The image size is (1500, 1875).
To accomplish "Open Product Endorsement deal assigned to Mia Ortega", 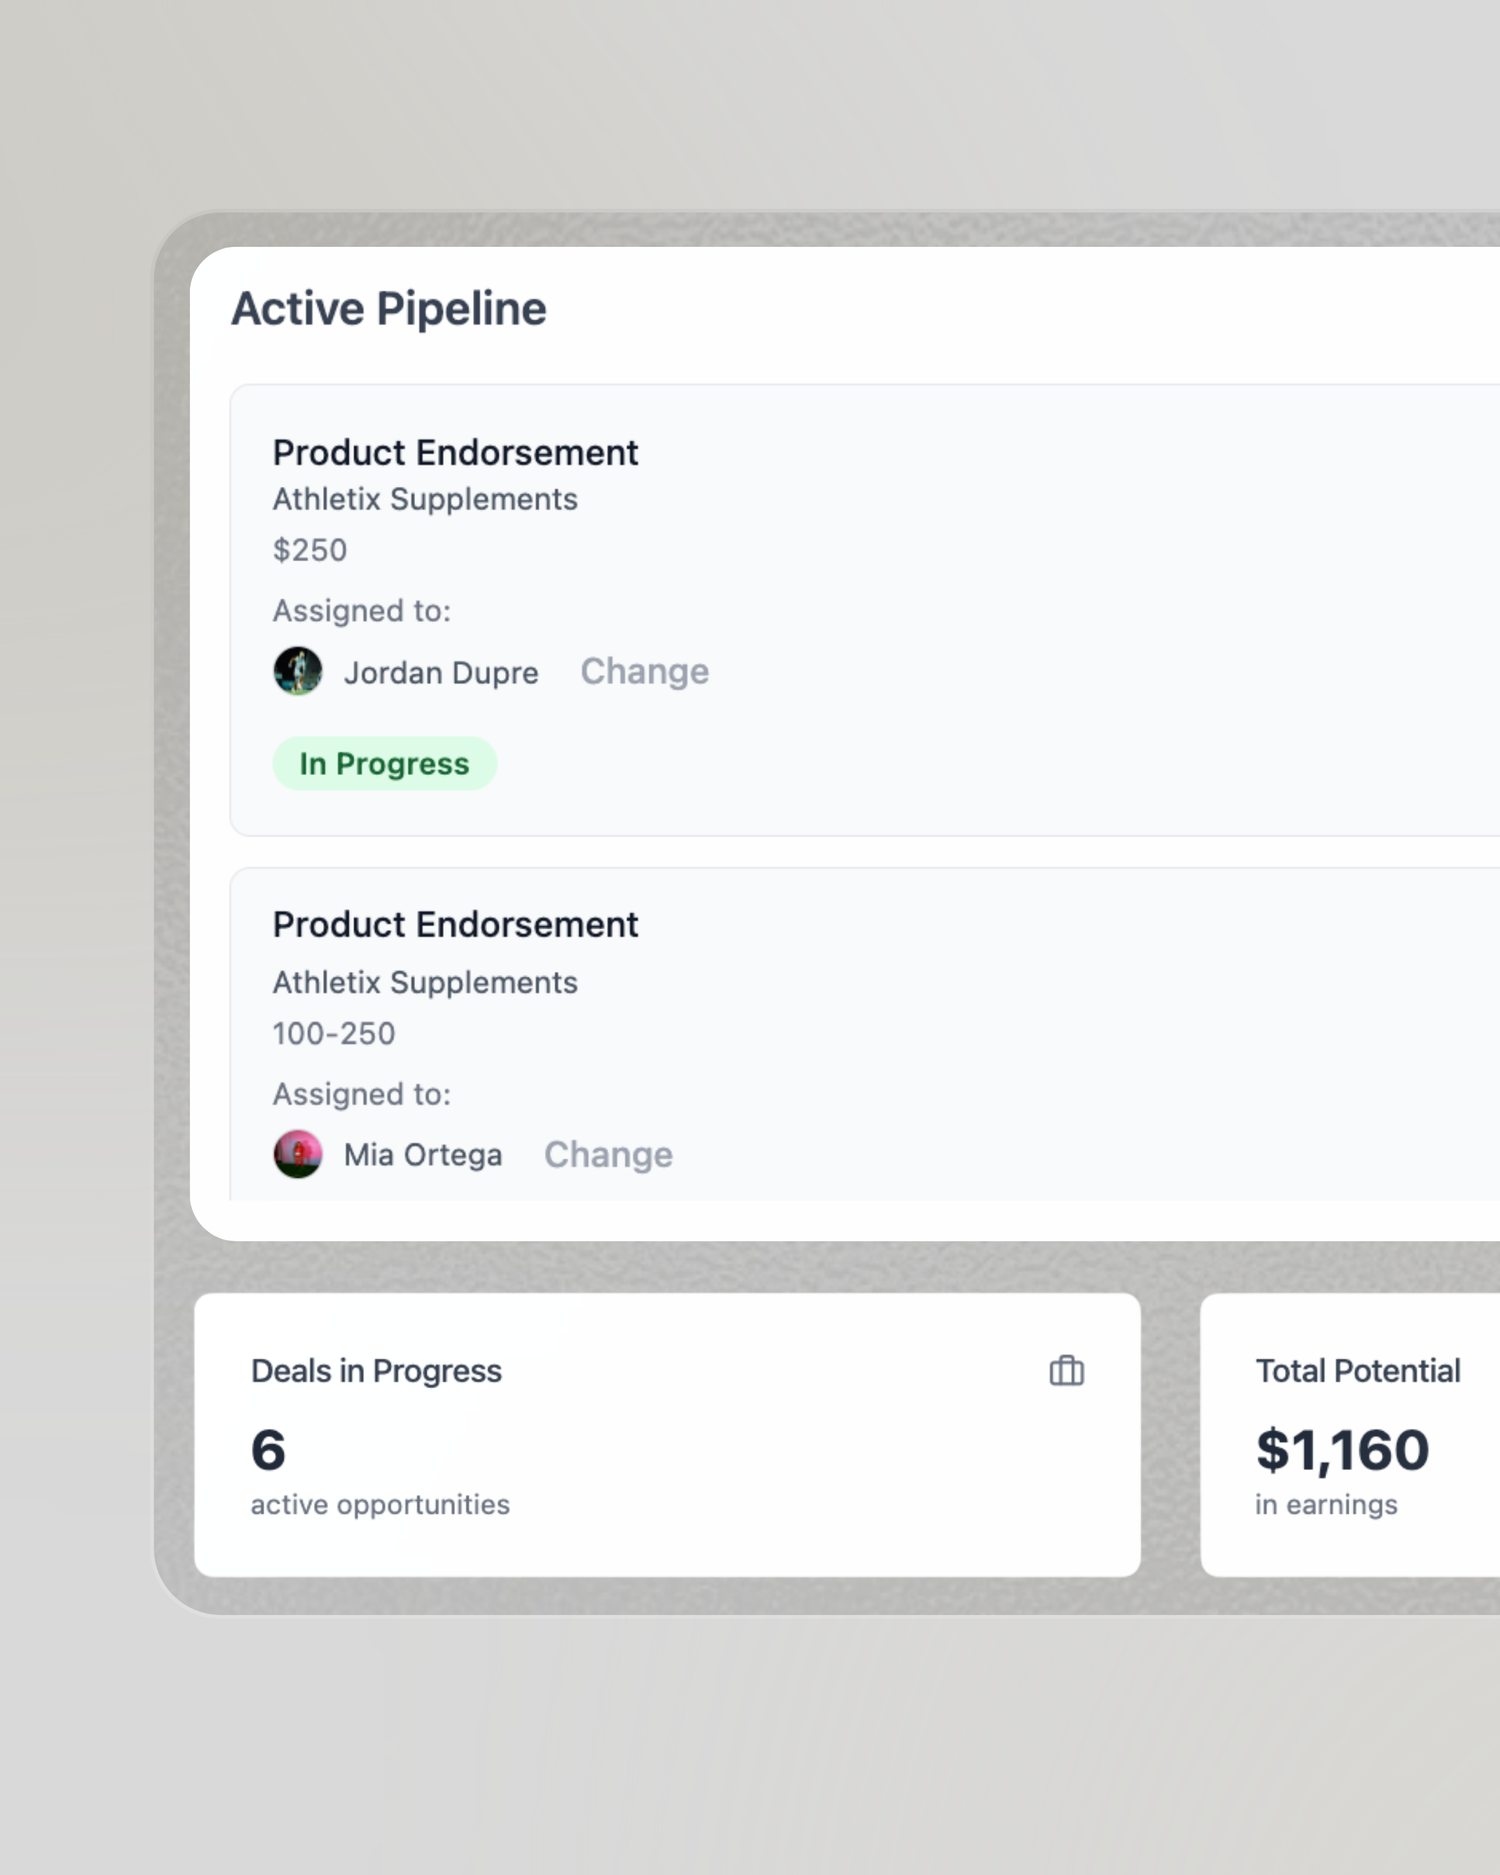I will tap(455, 925).
